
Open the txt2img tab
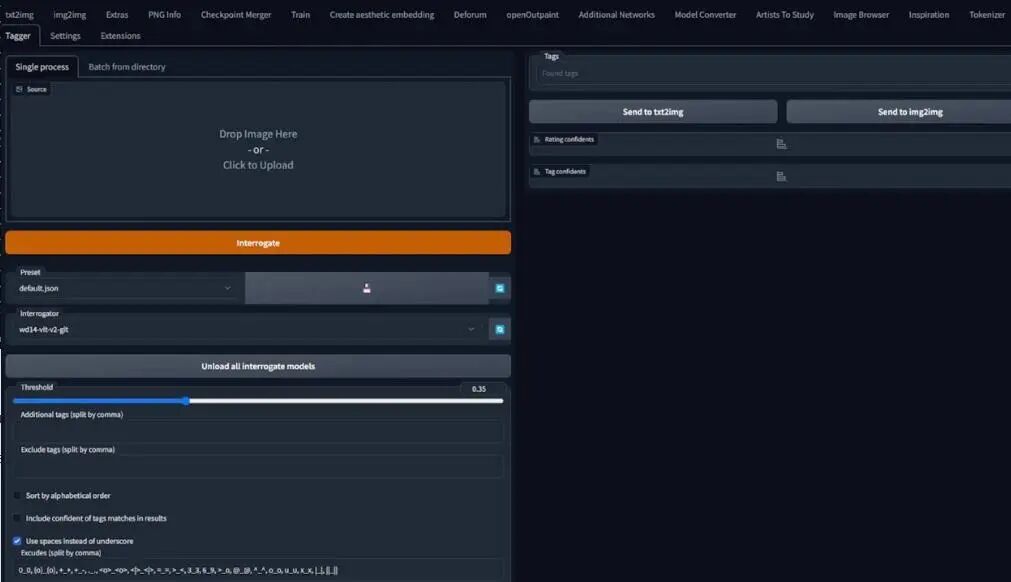[19, 14]
